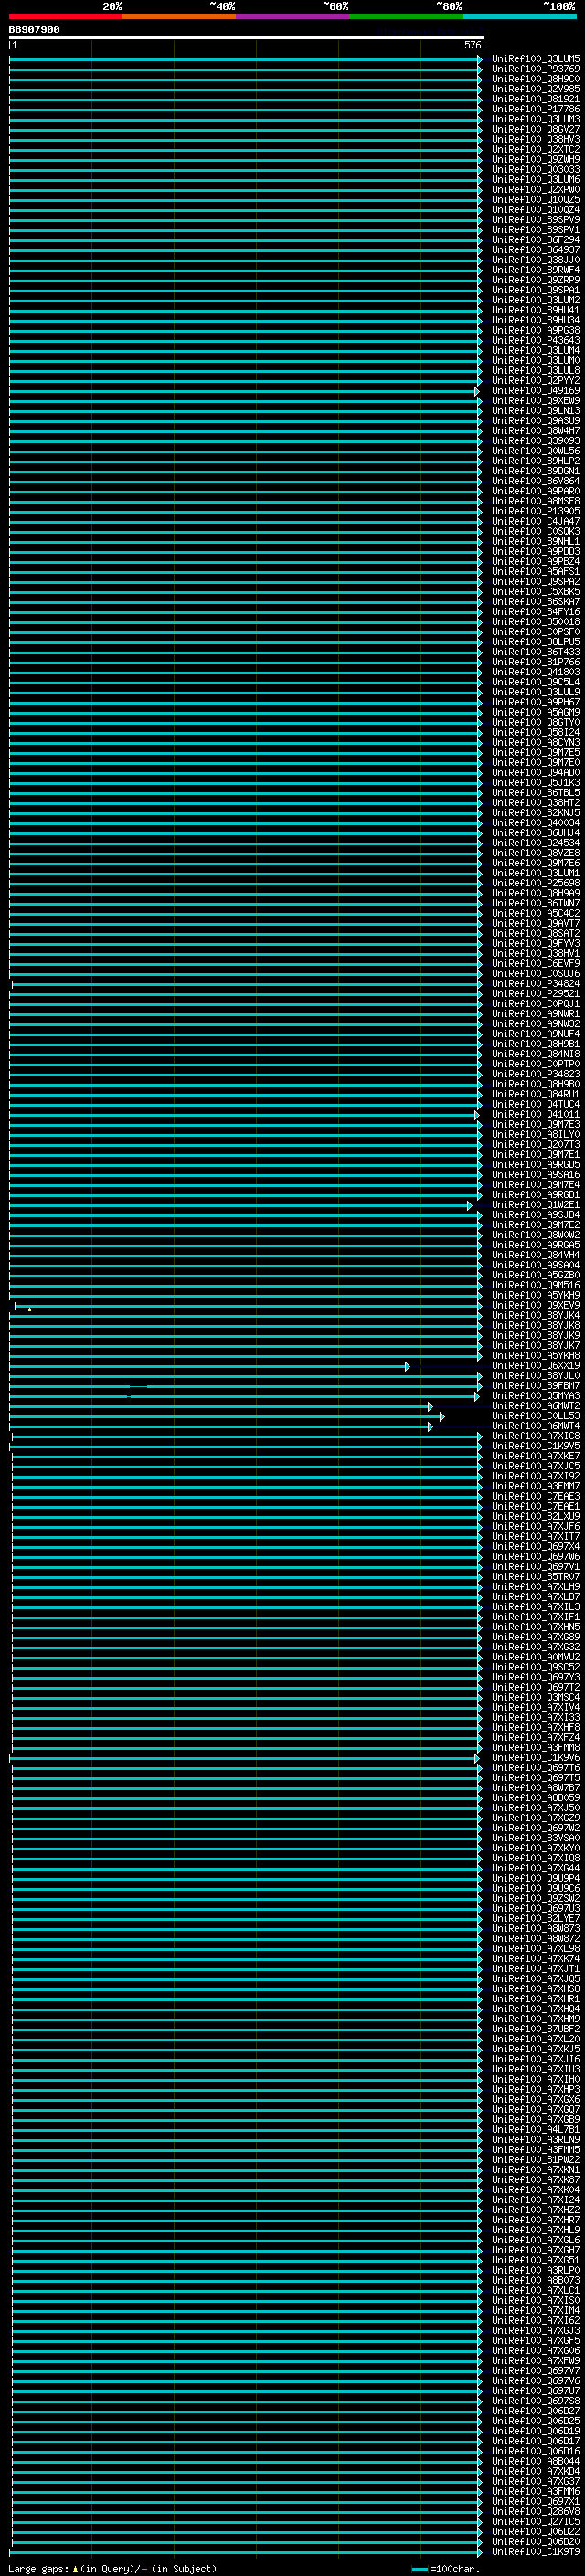
Task: Open the last hit UniRef100_C1K9T9
Action: [x=536, y=2551]
